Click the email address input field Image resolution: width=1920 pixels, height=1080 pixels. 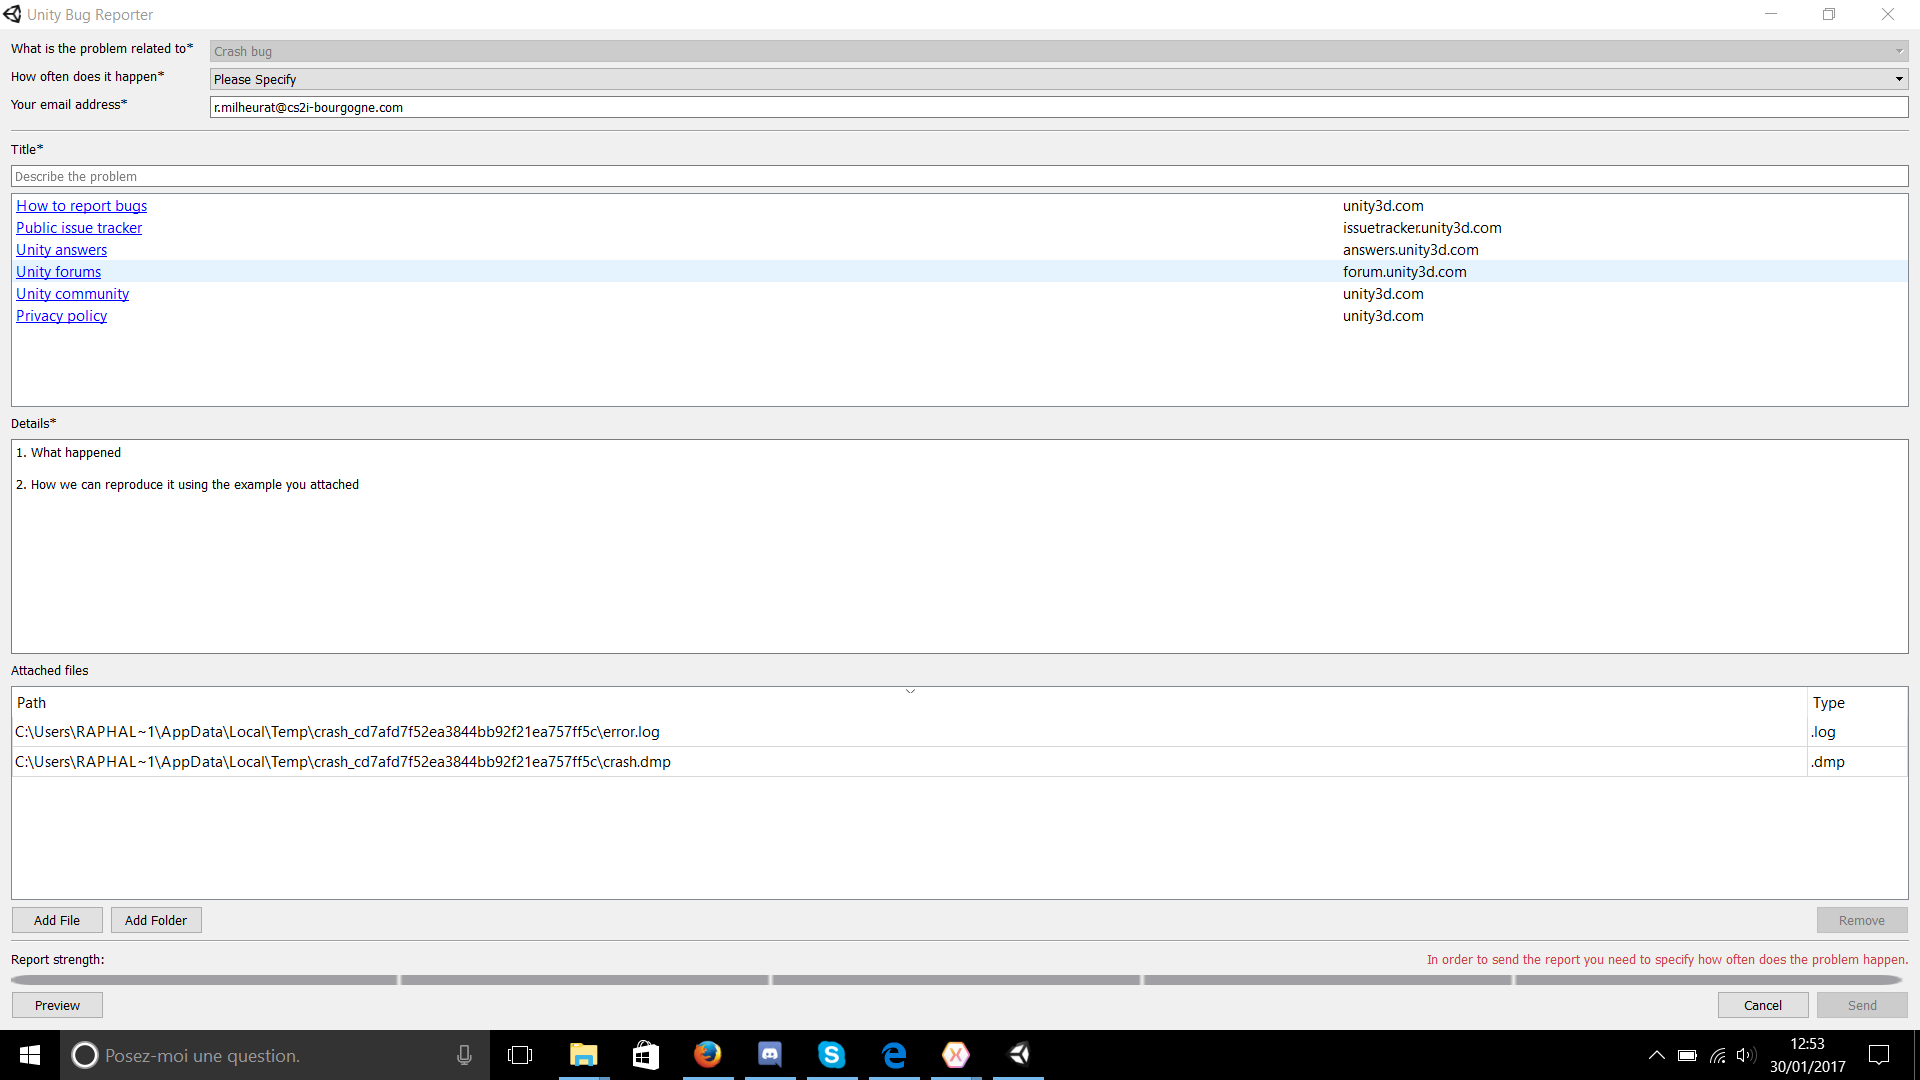pyautogui.click(x=1059, y=107)
